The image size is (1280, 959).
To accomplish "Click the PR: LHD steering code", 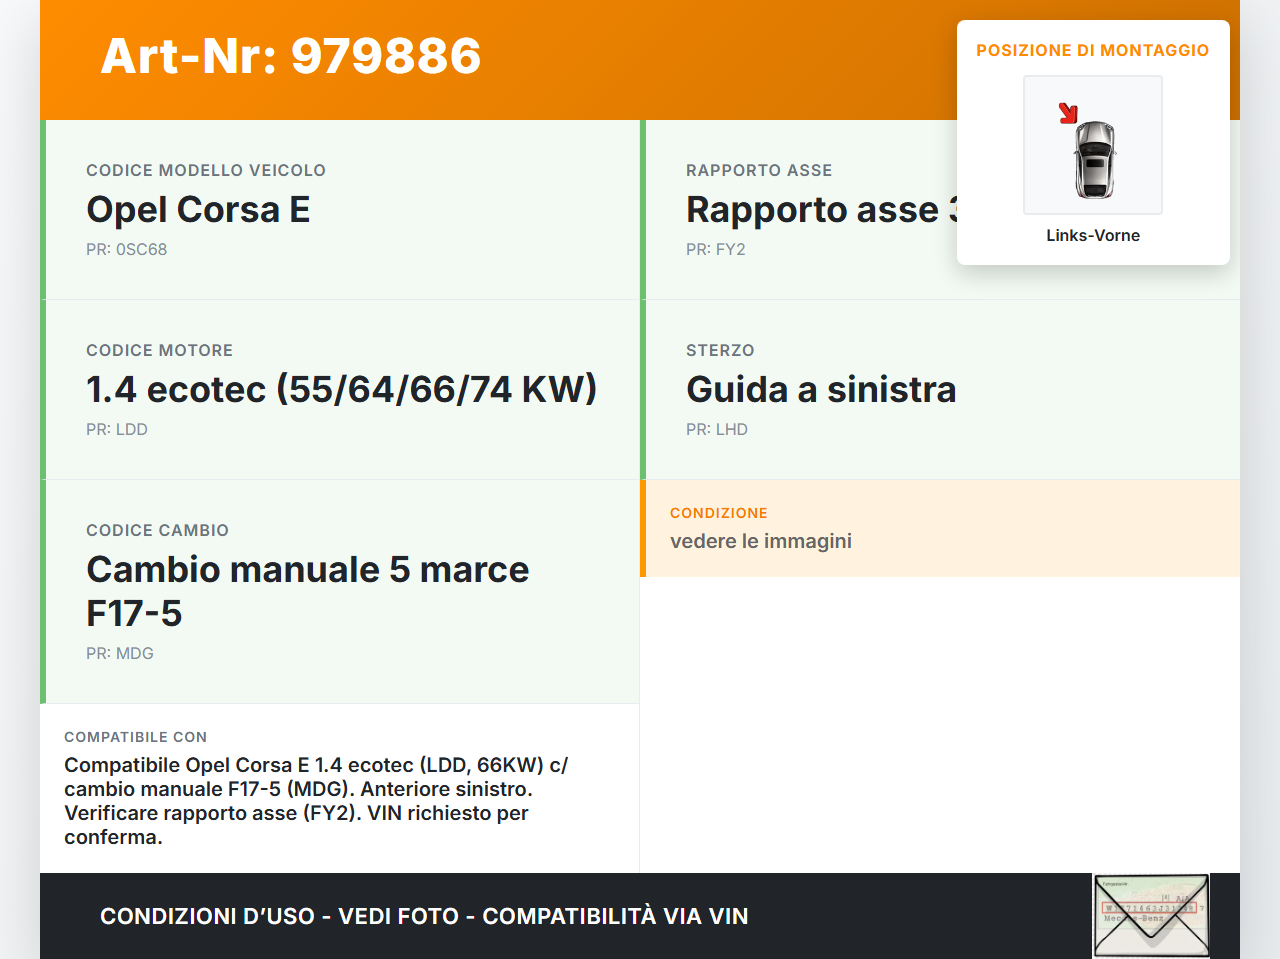I will pos(716,429).
